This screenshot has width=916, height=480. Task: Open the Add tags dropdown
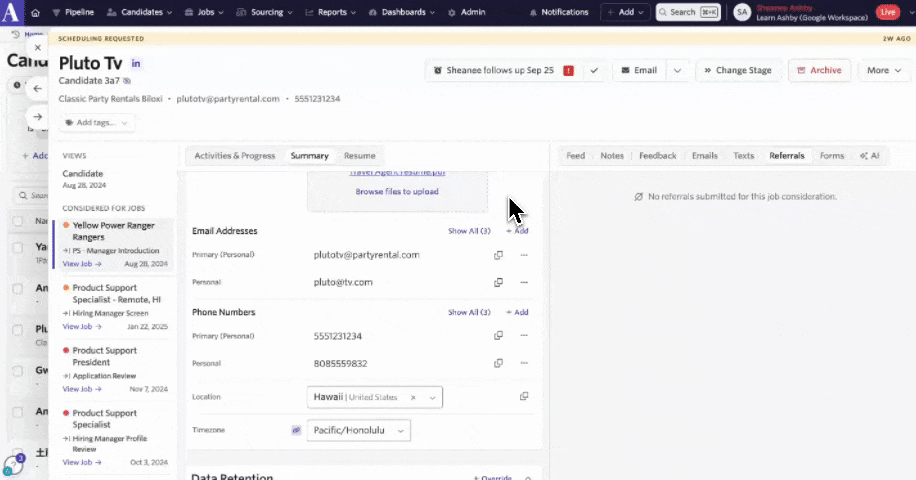[x=96, y=123]
